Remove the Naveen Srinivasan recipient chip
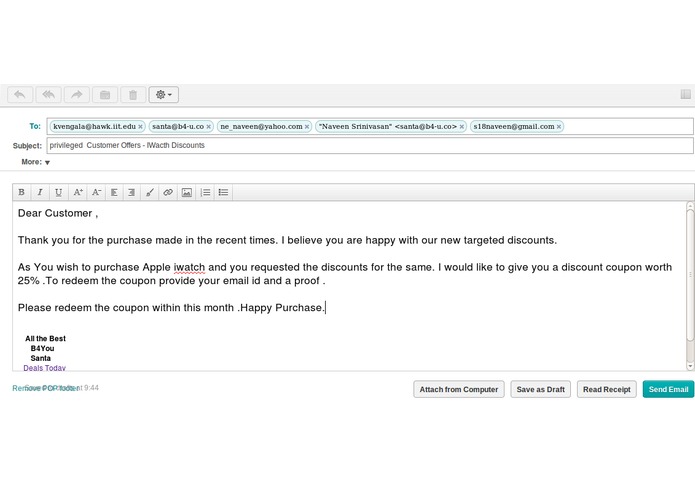Viewport: 695px width, 494px height. (x=461, y=127)
